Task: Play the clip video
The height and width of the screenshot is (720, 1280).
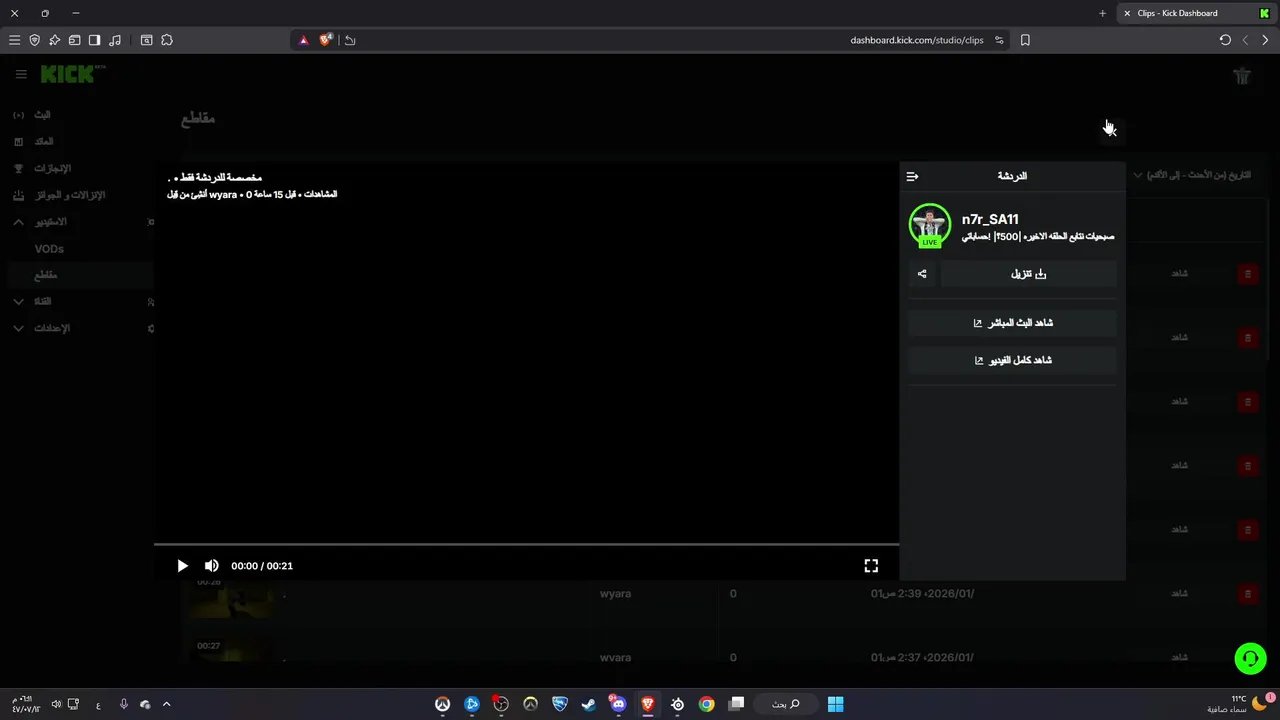Action: click(182, 566)
